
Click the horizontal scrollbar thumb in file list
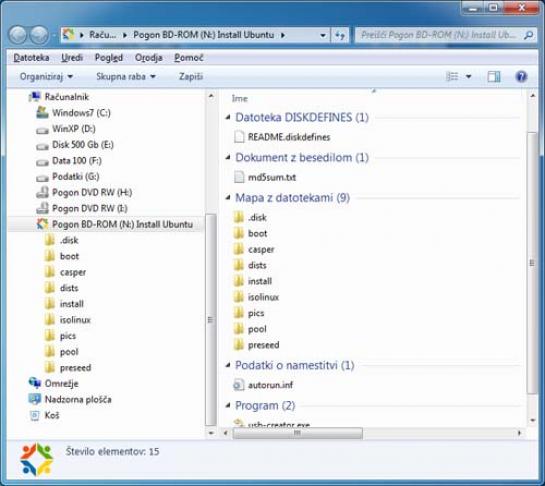point(298,433)
